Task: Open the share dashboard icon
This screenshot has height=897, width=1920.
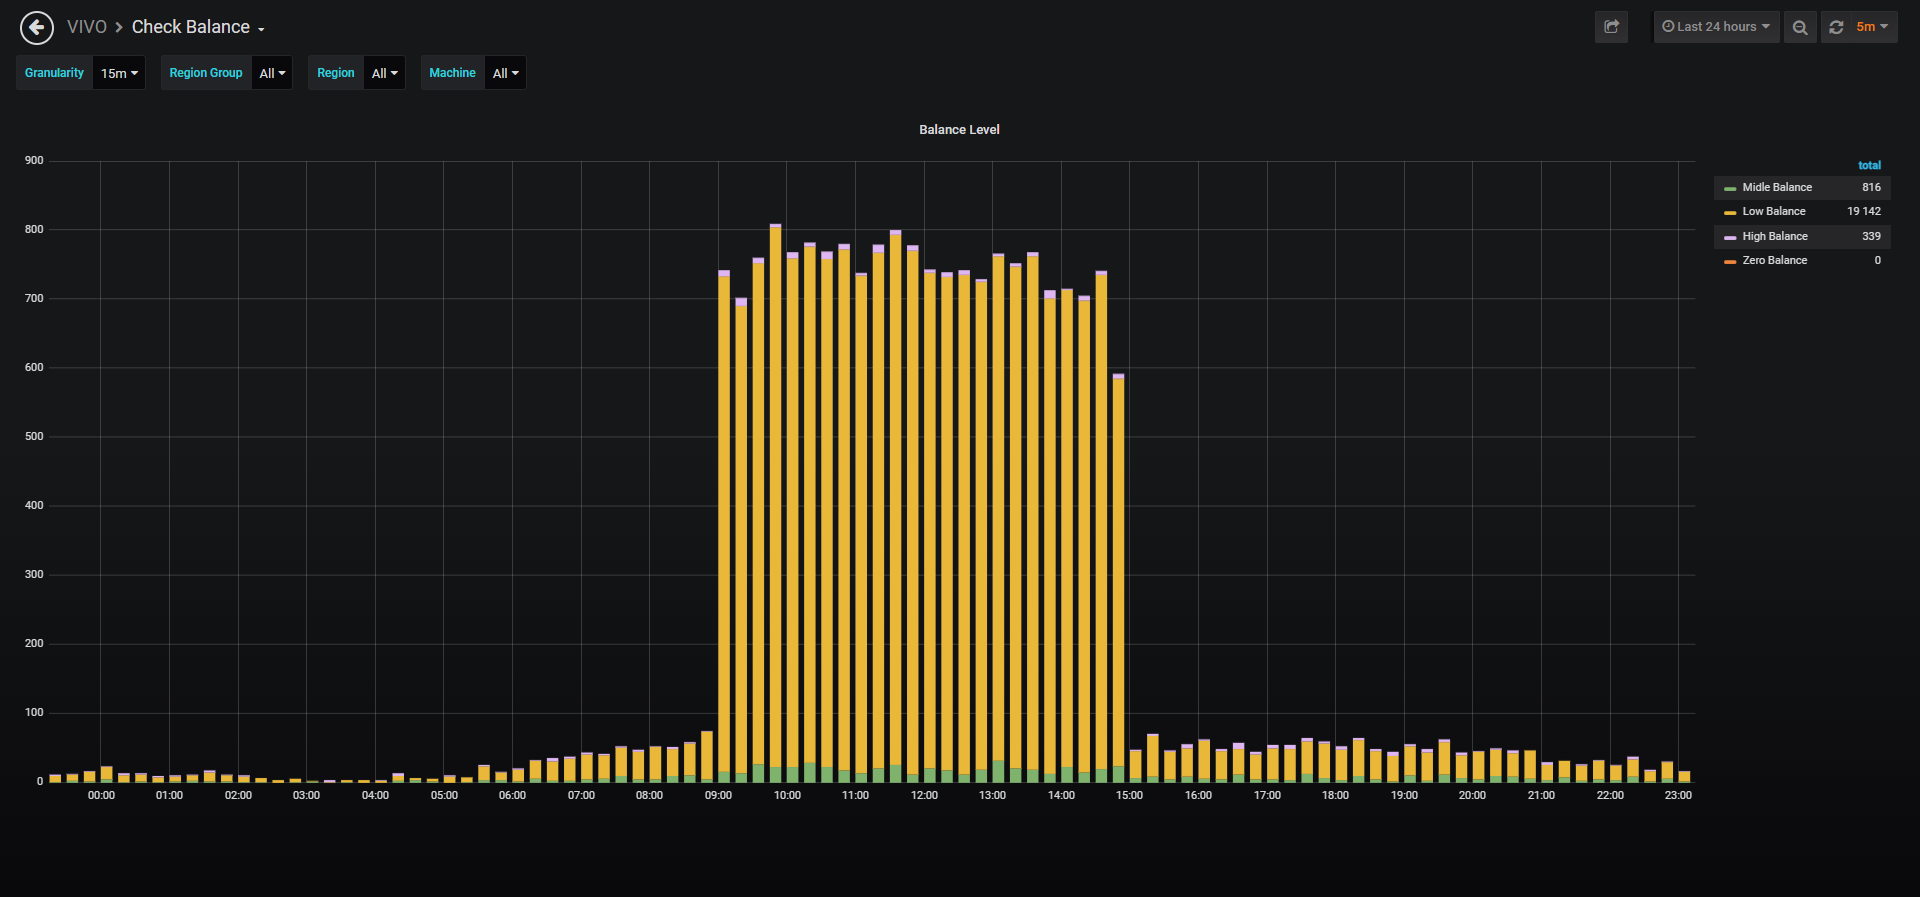Action: click(1611, 27)
